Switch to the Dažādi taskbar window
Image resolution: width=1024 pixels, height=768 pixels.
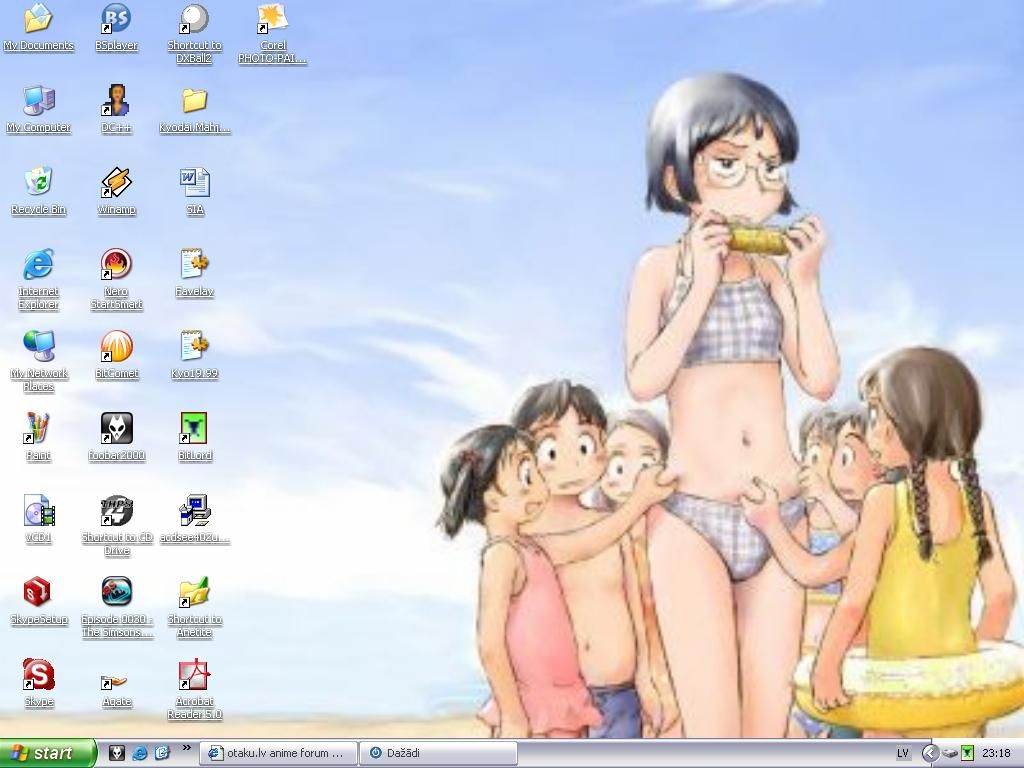[438, 753]
